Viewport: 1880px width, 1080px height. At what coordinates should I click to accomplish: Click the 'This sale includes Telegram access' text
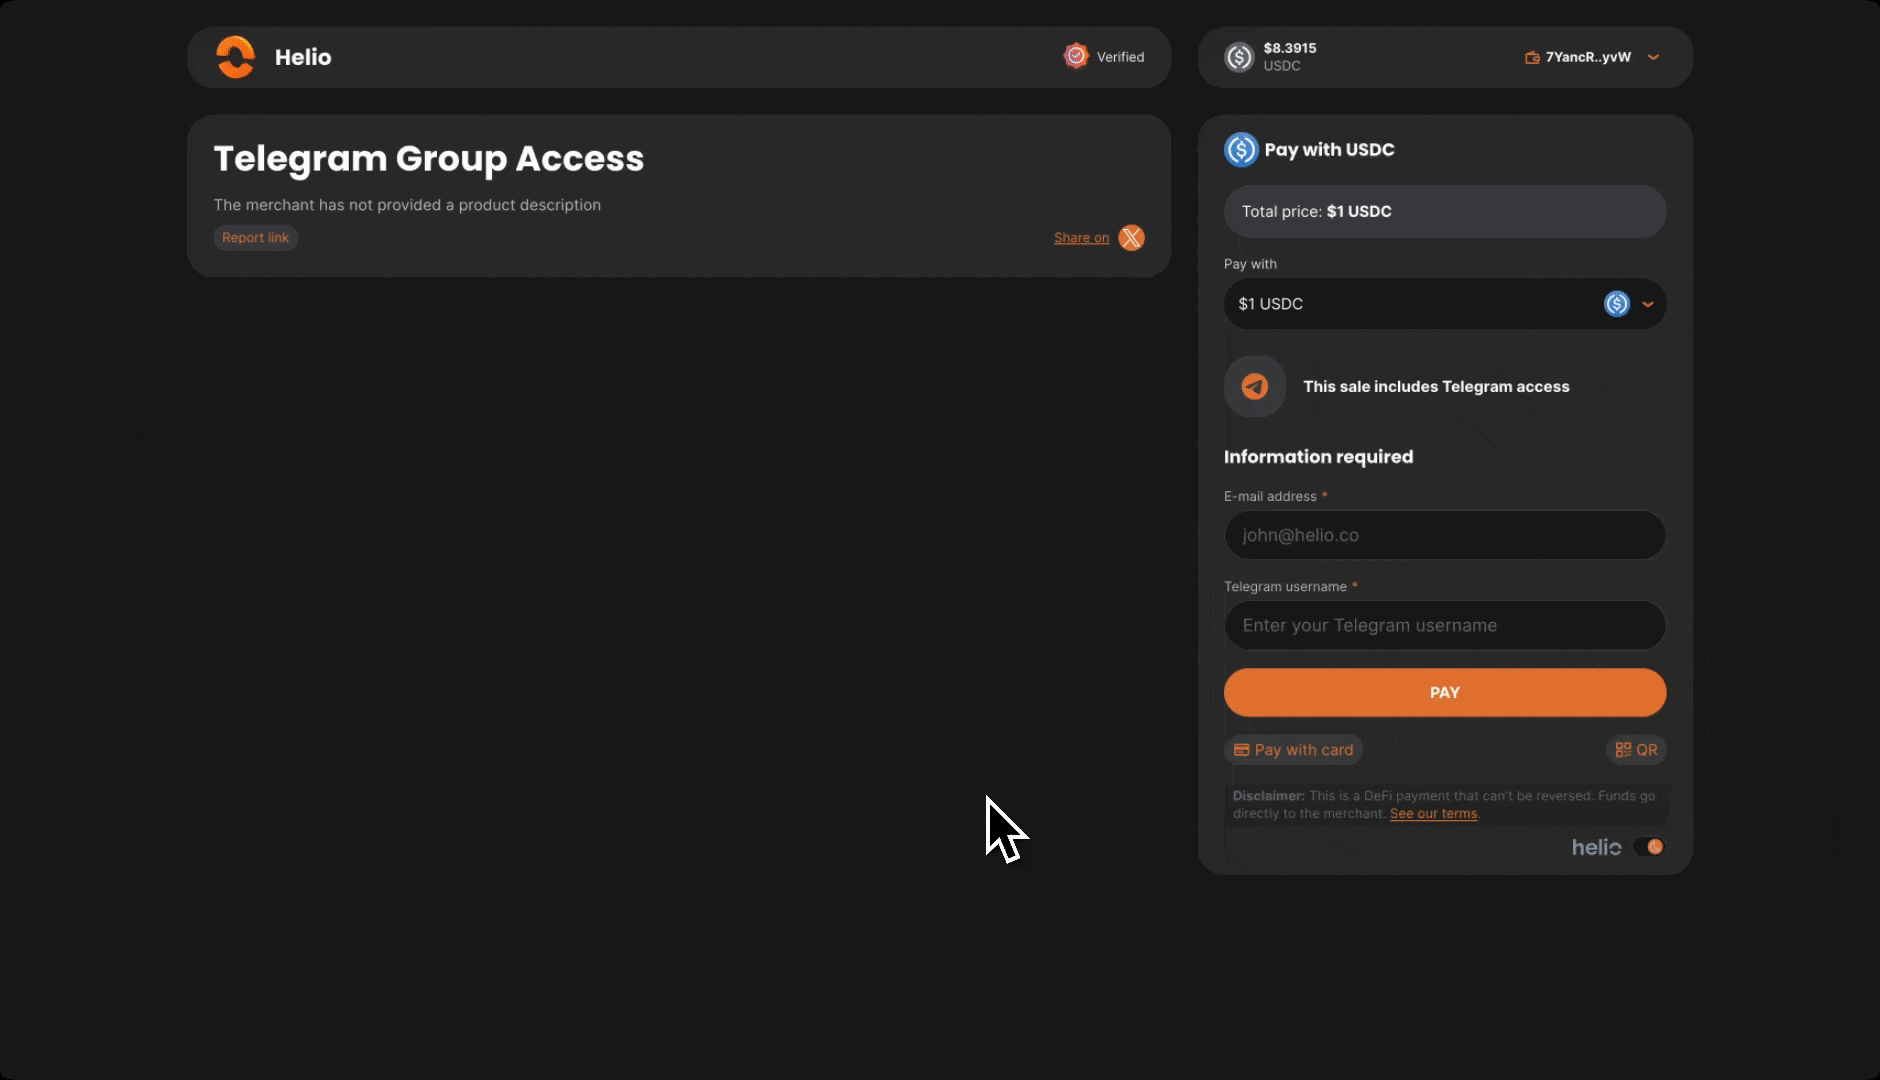[1436, 387]
